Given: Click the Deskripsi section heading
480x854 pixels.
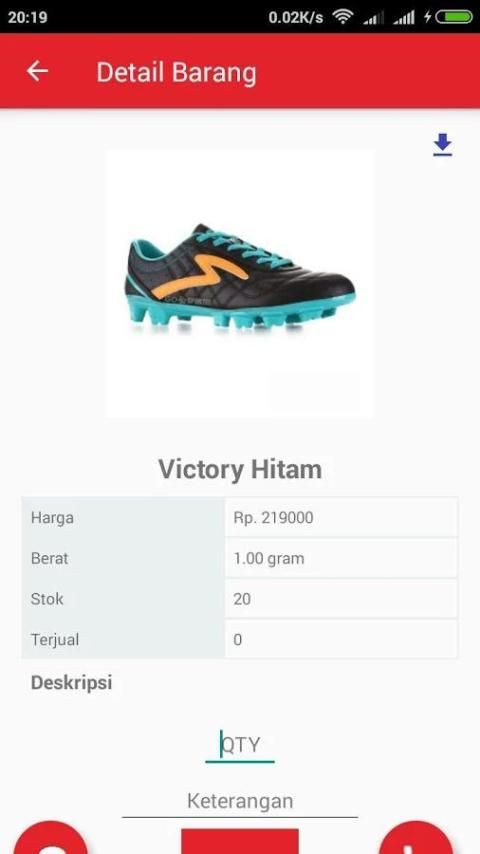Looking at the screenshot, I should tap(71, 682).
